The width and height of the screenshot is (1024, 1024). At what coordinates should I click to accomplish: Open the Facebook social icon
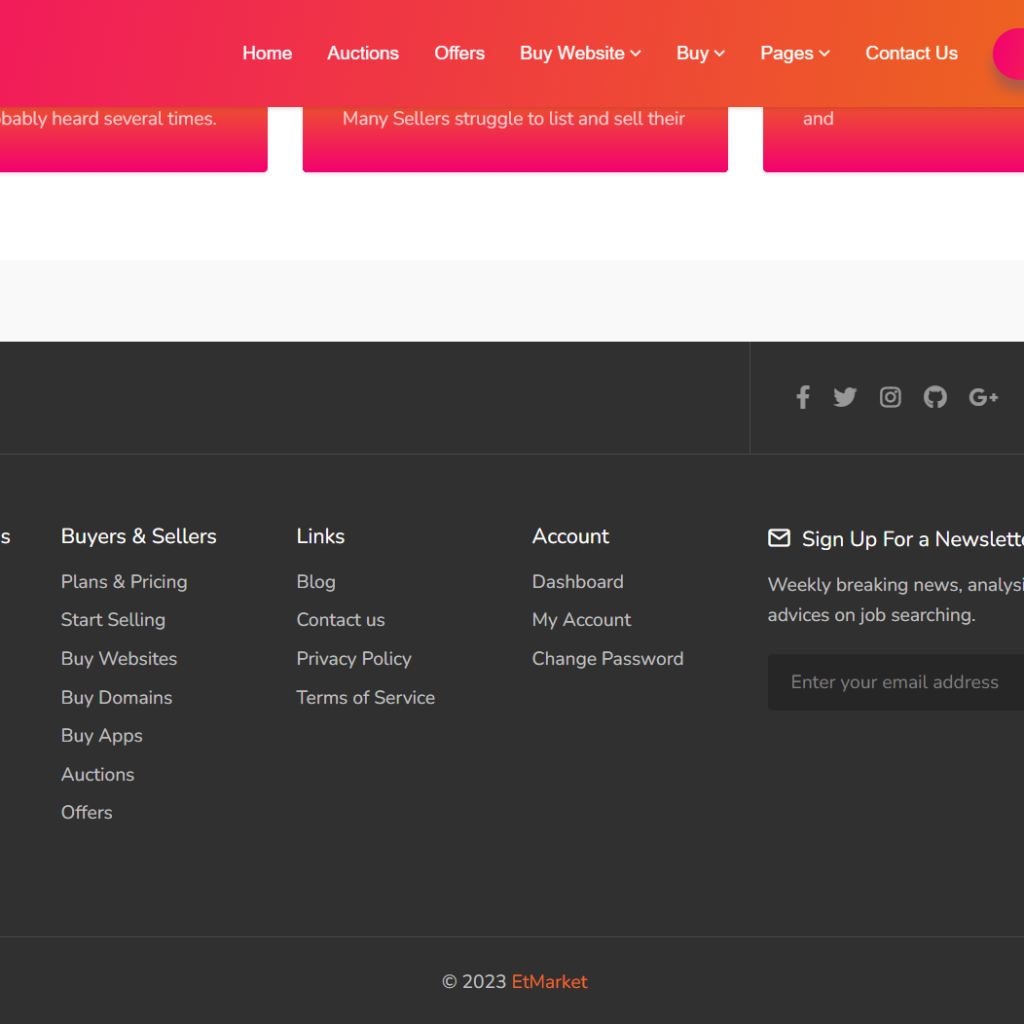pyautogui.click(x=802, y=398)
